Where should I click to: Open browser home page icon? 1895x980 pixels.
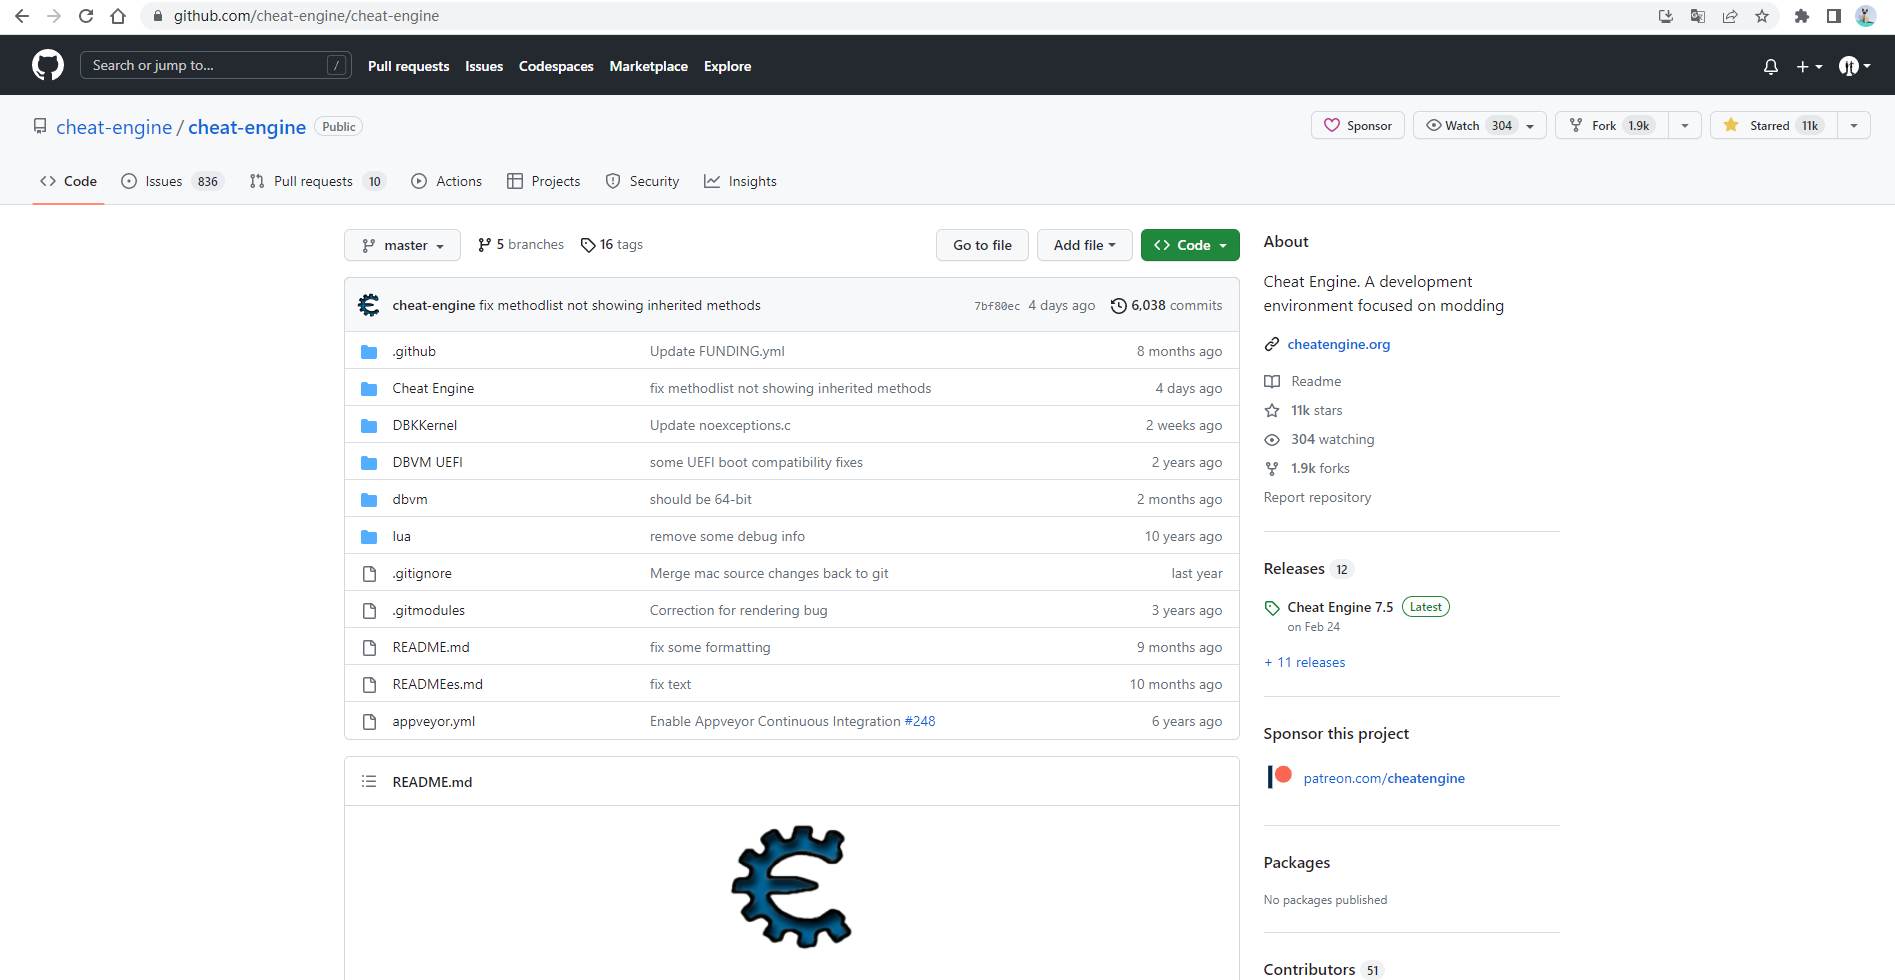(x=118, y=16)
